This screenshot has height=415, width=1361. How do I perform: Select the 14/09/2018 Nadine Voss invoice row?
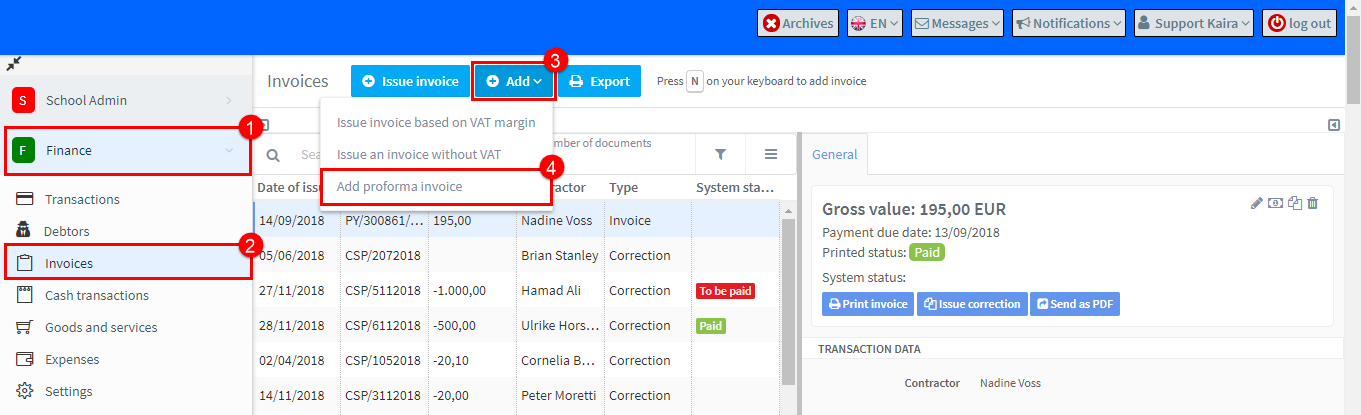[517, 220]
